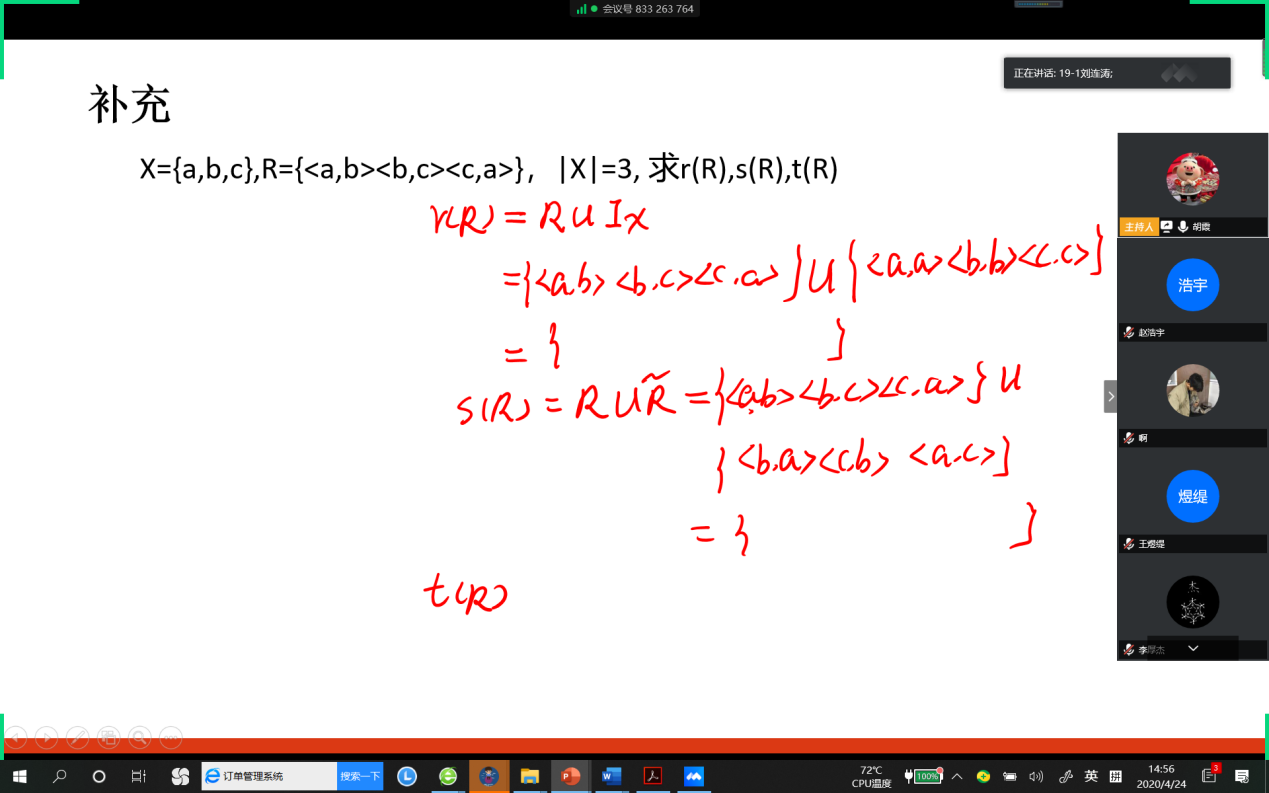The height and width of the screenshot is (793, 1269).
Task: Click the 72℃ CPU temperature indicator
Action: coord(872,777)
